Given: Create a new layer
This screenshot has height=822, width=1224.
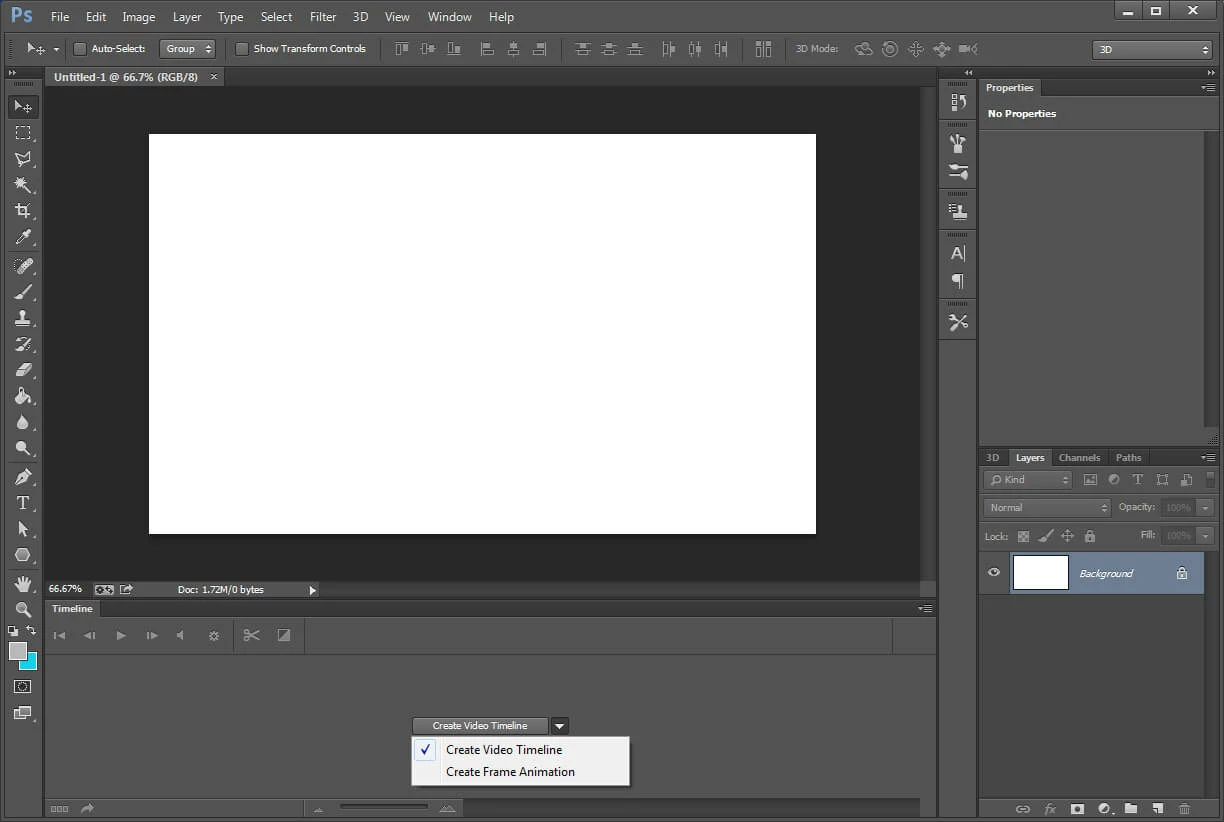Looking at the screenshot, I should pos(1157,809).
